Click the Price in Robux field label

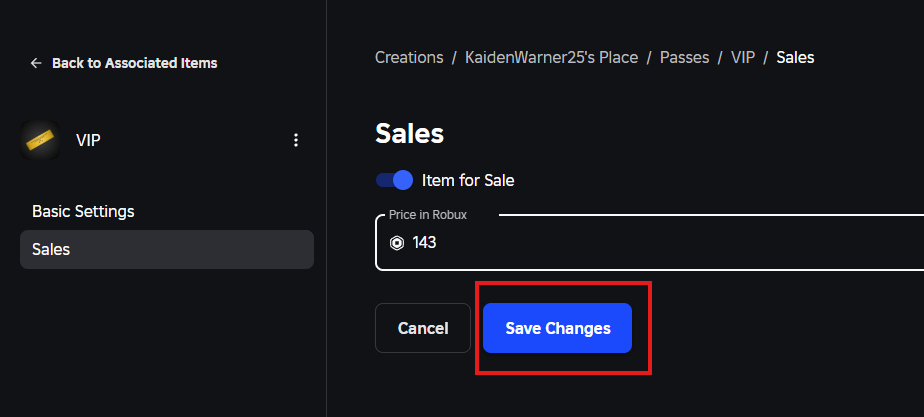429,214
